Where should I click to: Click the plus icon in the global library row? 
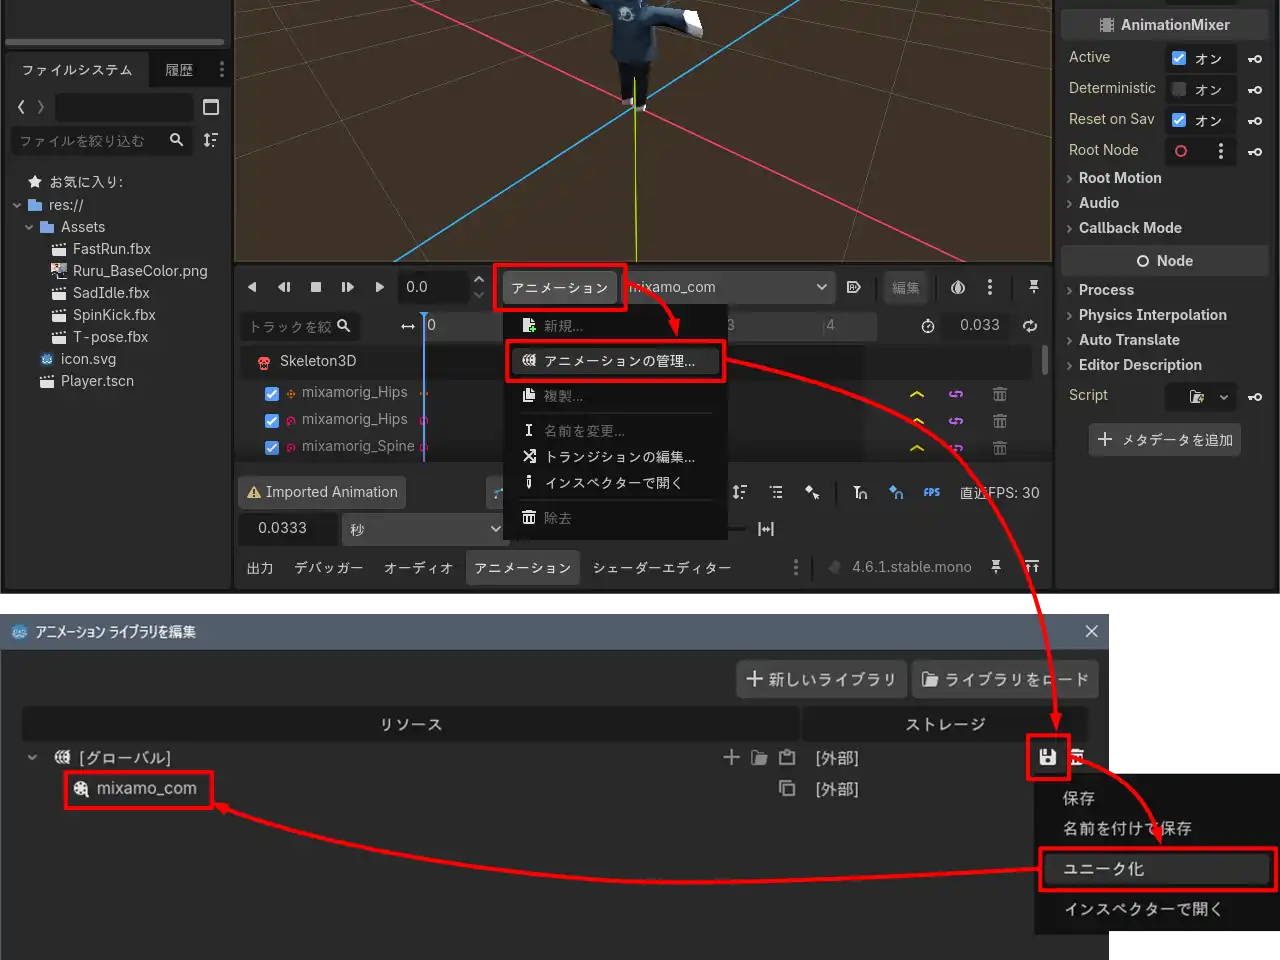731,758
